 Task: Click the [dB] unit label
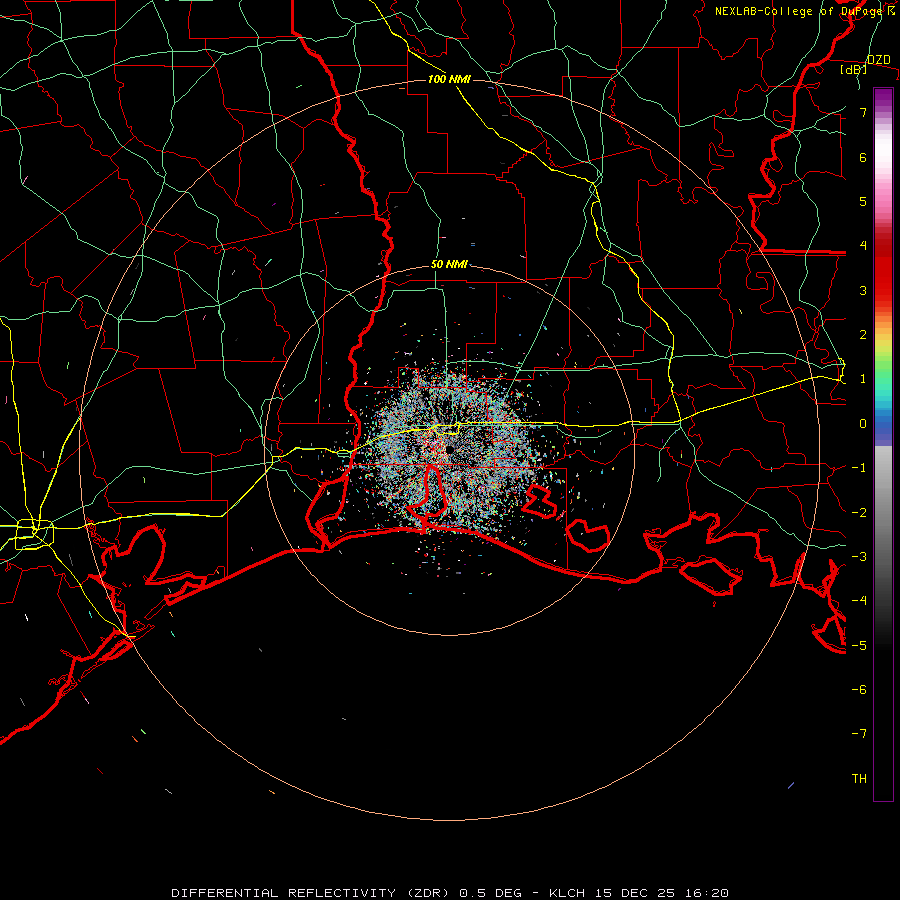tap(854, 69)
